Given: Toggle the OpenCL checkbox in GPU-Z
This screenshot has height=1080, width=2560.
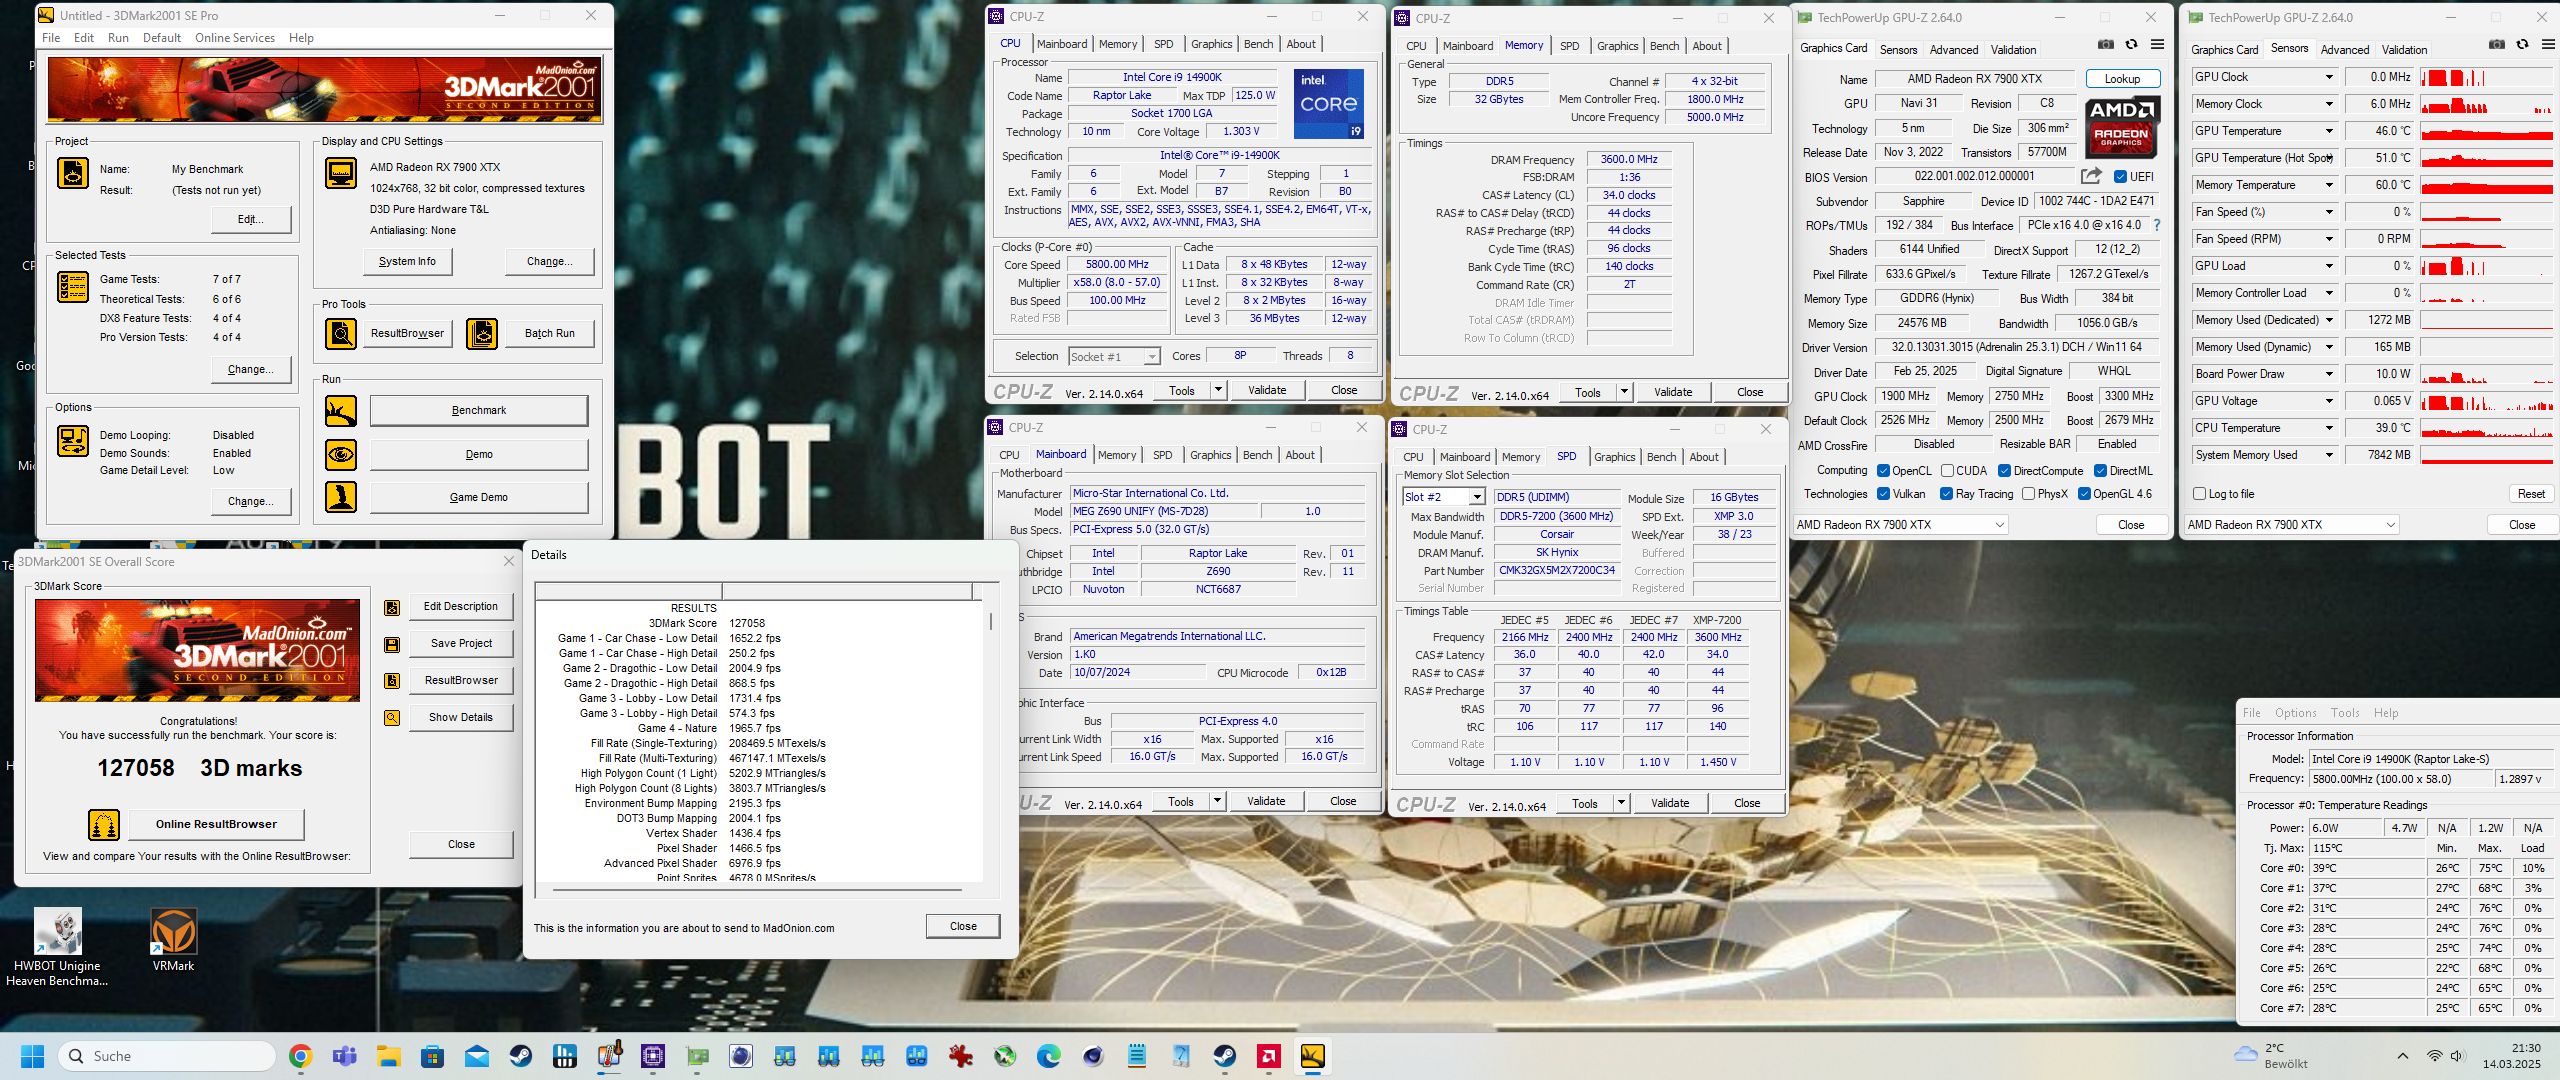Looking at the screenshot, I should tap(1884, 471).
